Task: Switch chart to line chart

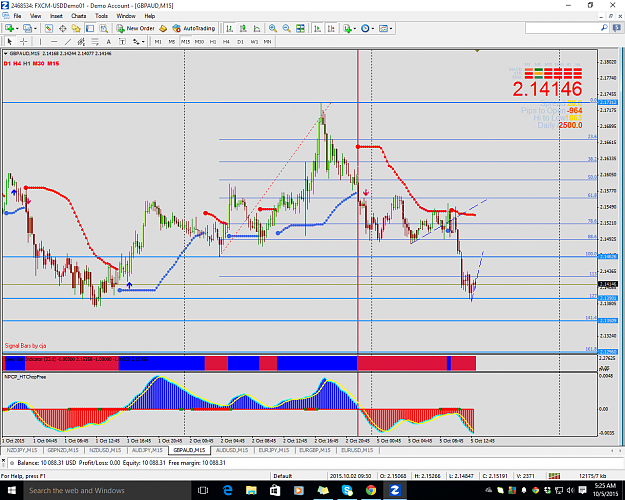Action: click(x=257, y=28)
